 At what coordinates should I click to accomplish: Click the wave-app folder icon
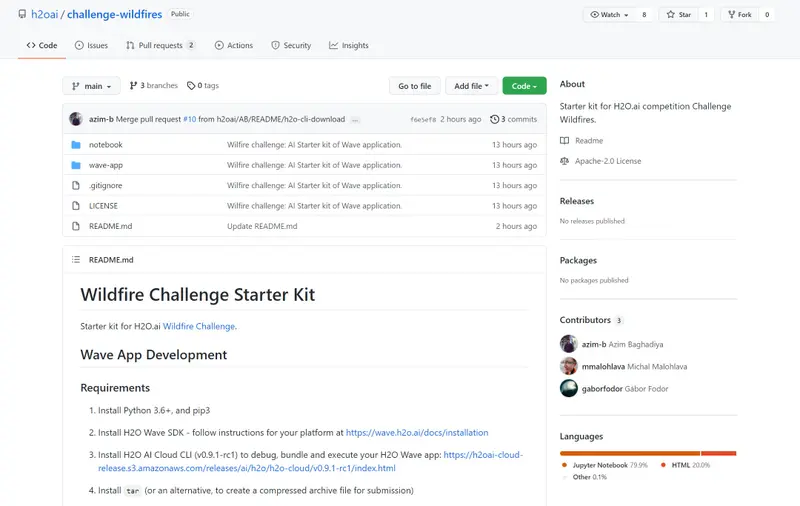pyautogui.click(x=76, y=165)
